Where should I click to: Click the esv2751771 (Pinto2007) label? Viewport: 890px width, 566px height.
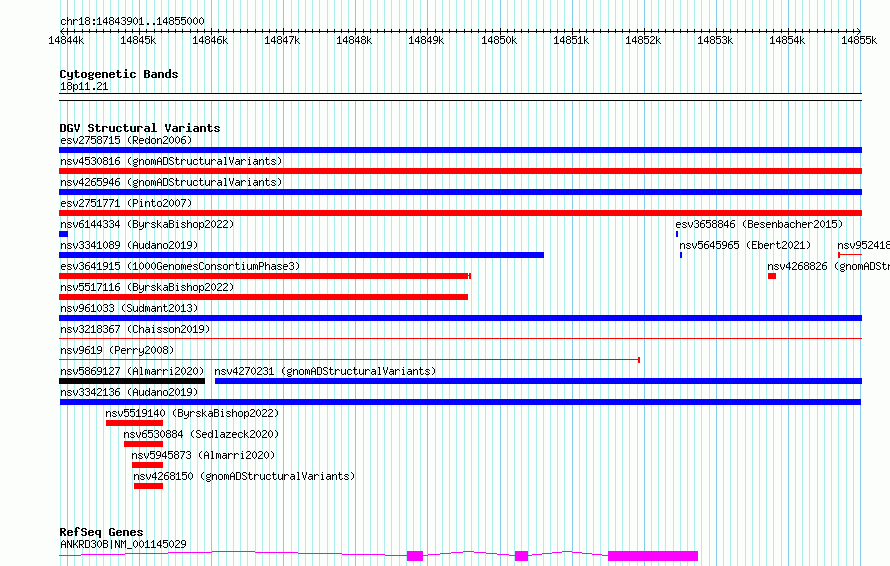click(126, 203)
